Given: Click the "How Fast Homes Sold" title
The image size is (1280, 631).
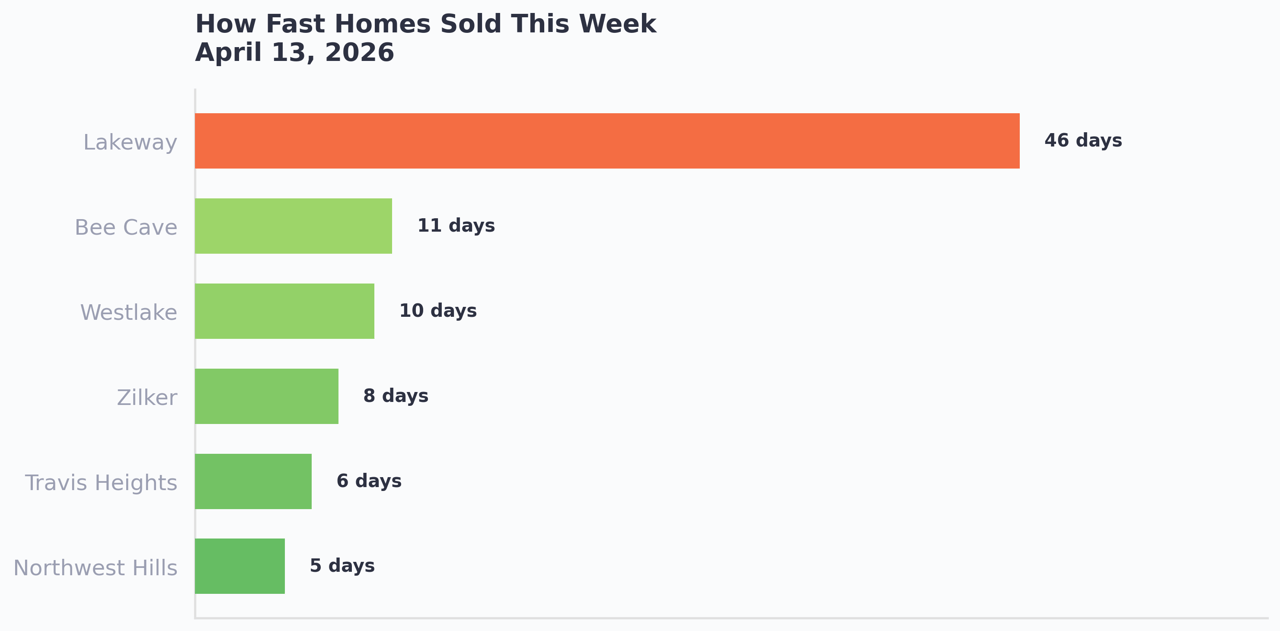Looking at the screenshot, I should pos(425,24).
